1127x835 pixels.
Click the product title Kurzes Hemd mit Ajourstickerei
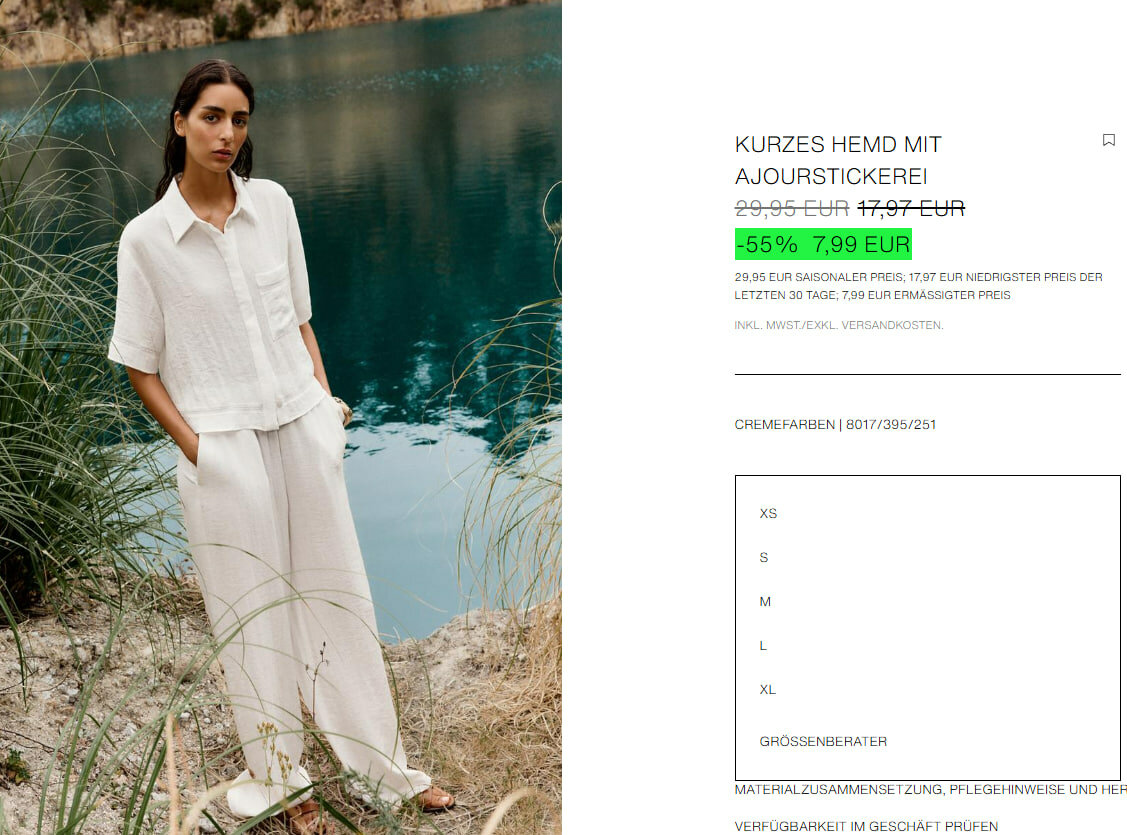(x=838, y=160)
